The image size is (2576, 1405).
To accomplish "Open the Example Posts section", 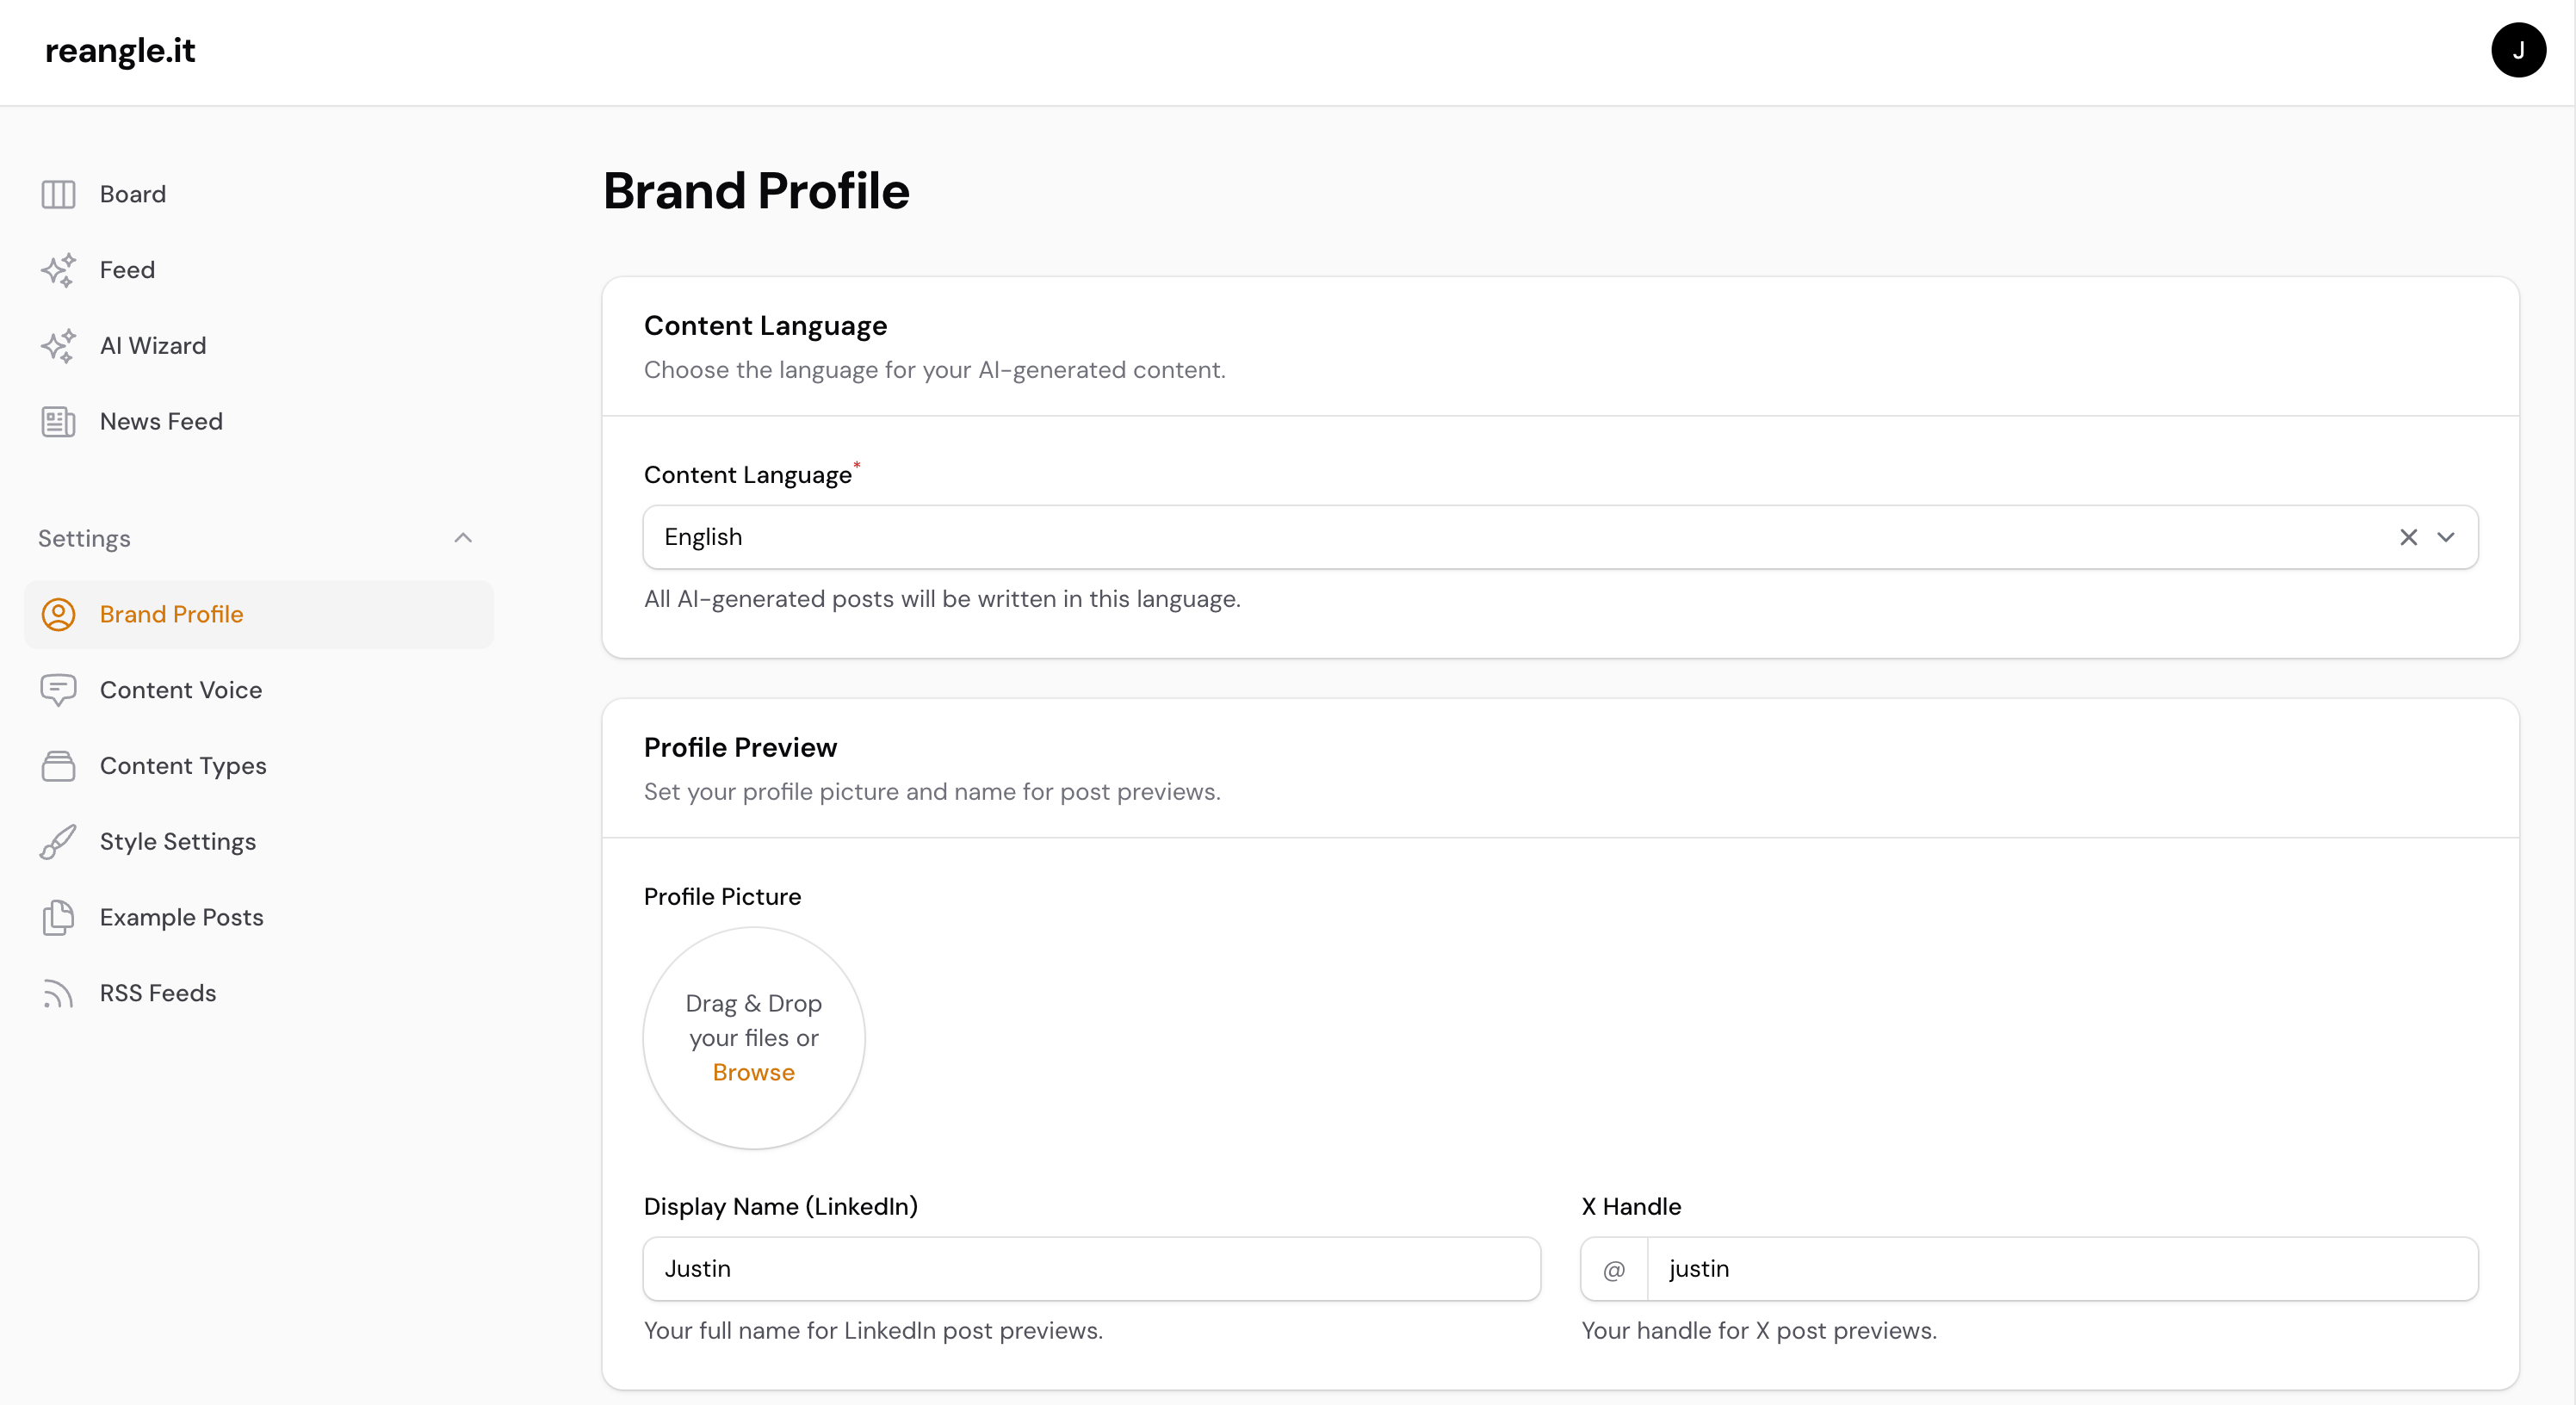I will (x=181, y=917).
